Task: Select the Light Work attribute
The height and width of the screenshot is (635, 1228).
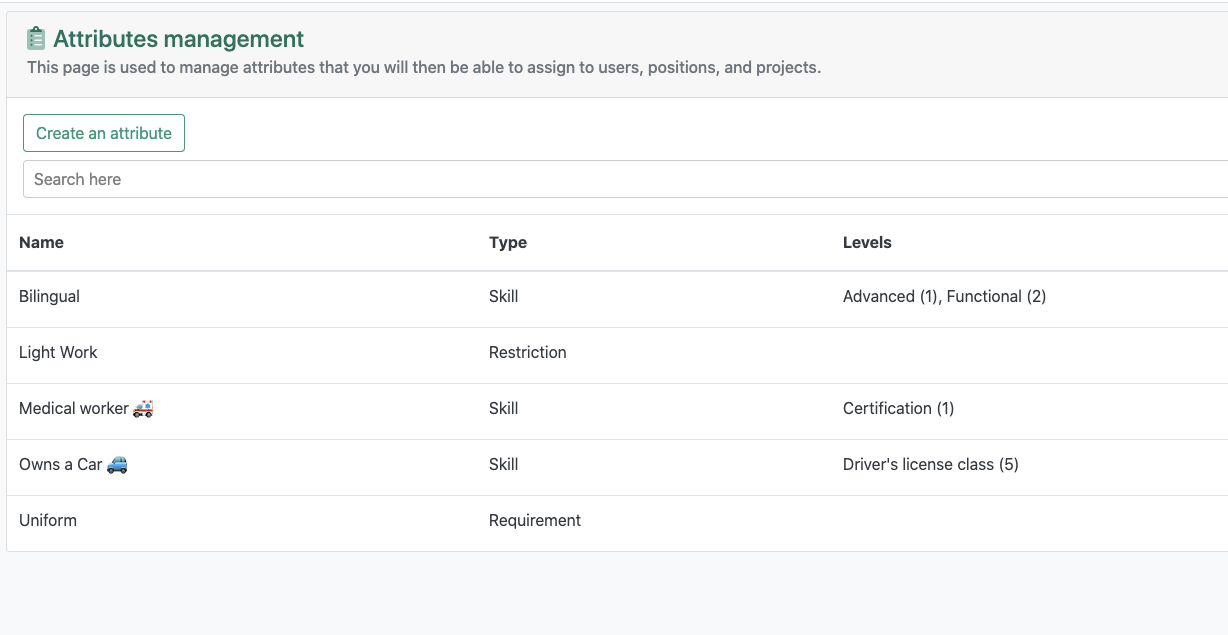Action: pyautogui.click(x=58, y=352)
